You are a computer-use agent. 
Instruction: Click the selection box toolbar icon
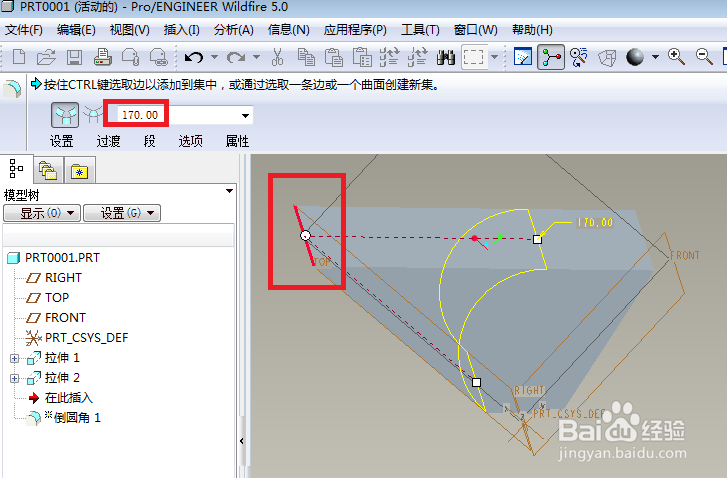pos(473,57)
